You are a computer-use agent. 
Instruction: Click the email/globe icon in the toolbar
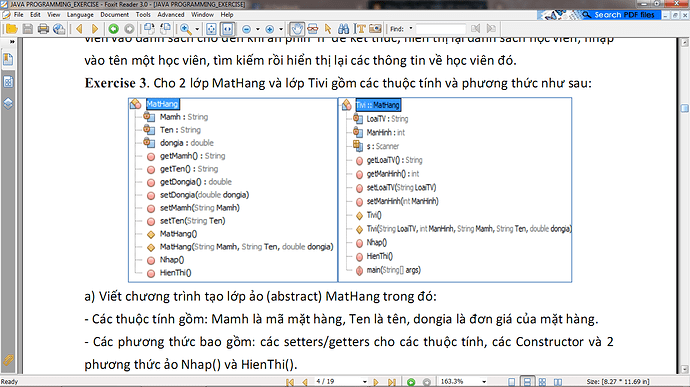click(59, 29)
